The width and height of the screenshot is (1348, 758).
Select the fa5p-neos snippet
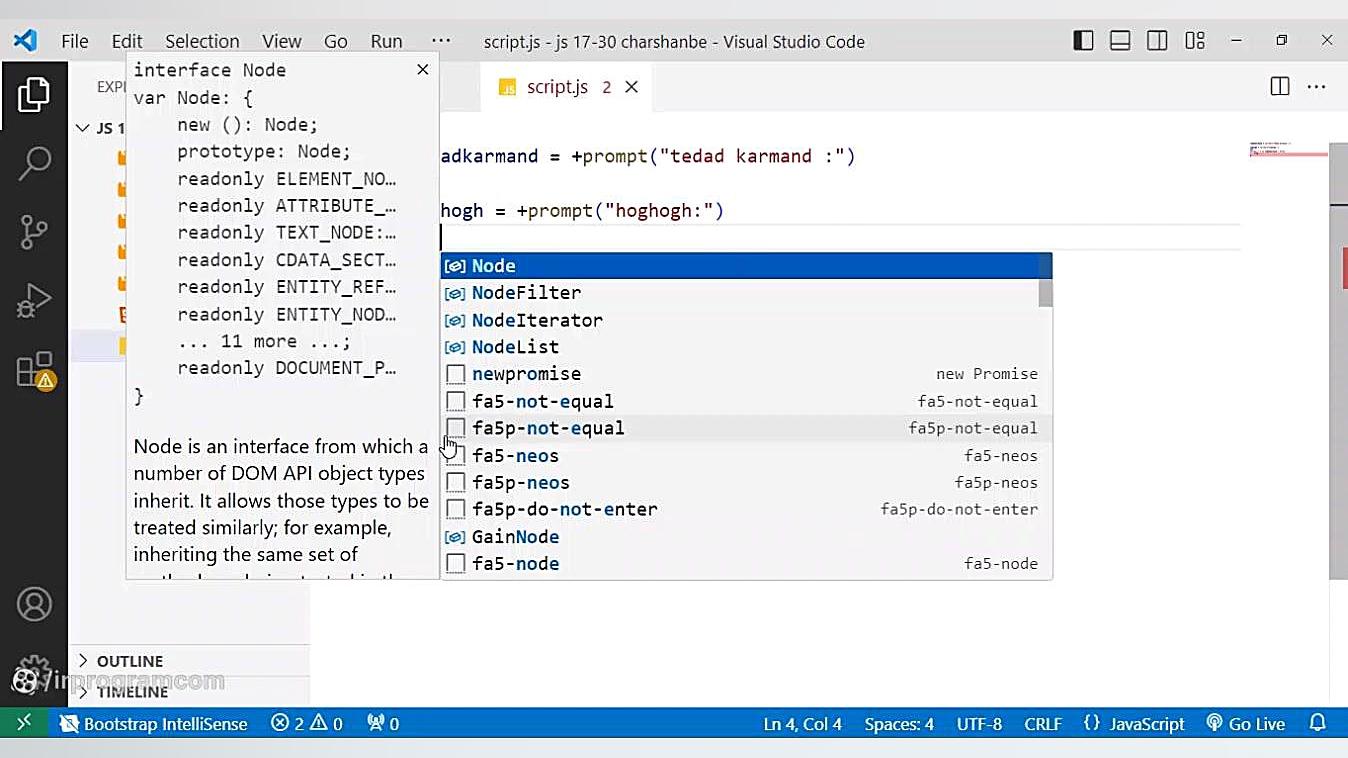click(746, 482)
